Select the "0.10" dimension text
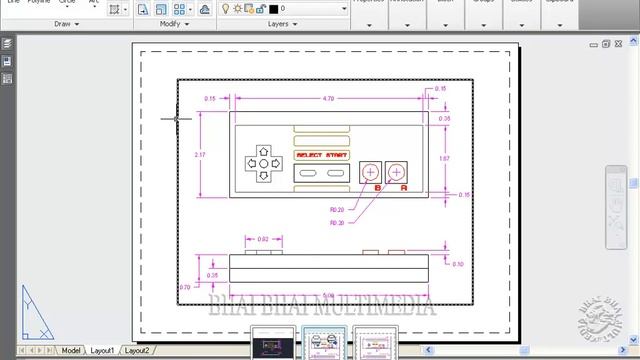The image size is (640, 360). [x=458, y=264]
